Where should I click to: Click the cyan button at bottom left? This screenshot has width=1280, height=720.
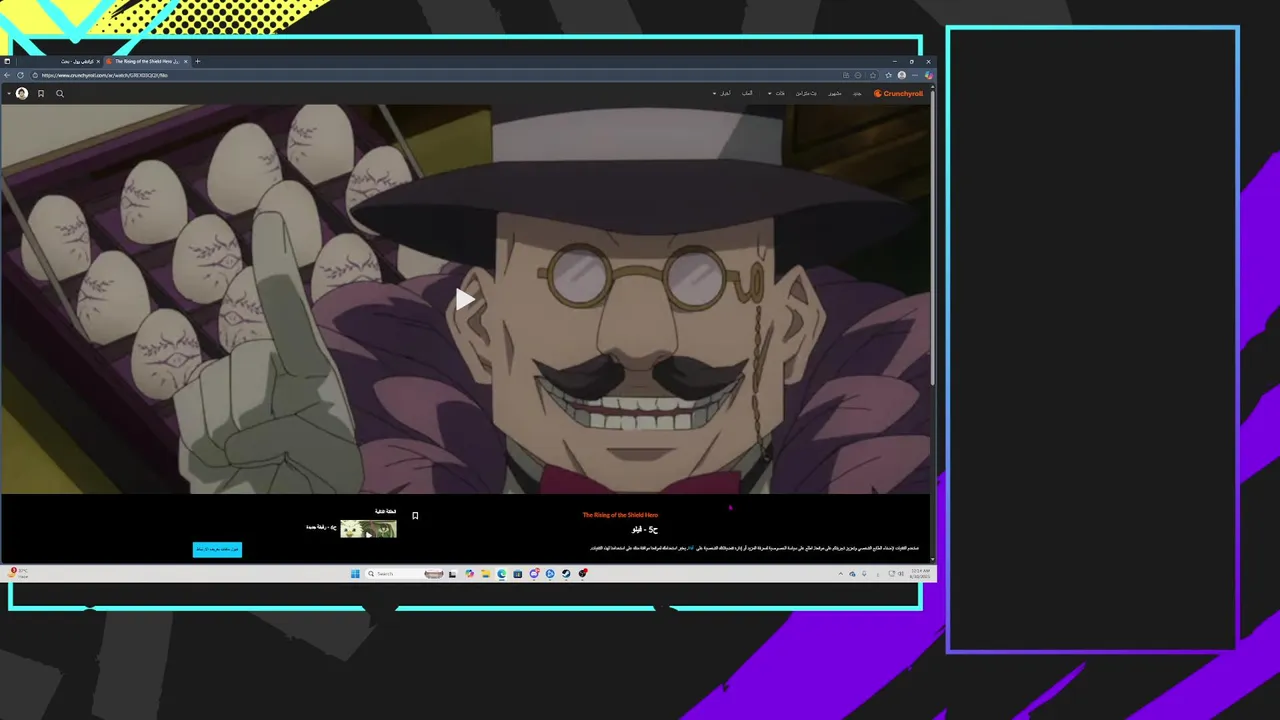coord(217,549)
